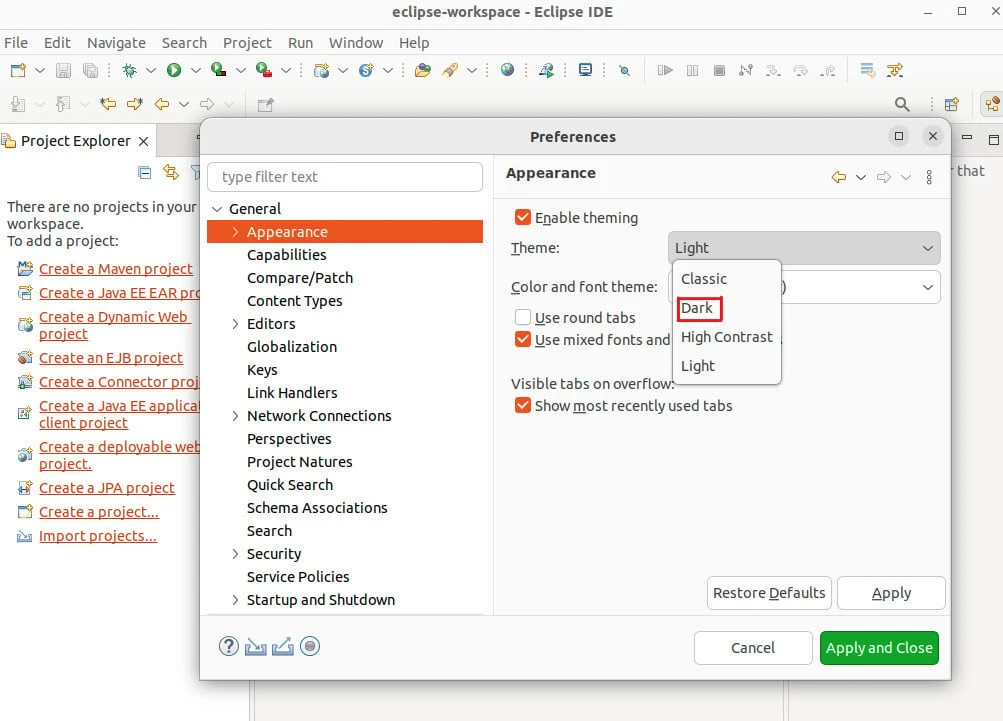Expand the Security tree node
Image resolution: width=1003 pixels, height=721 pixels.
235,554
